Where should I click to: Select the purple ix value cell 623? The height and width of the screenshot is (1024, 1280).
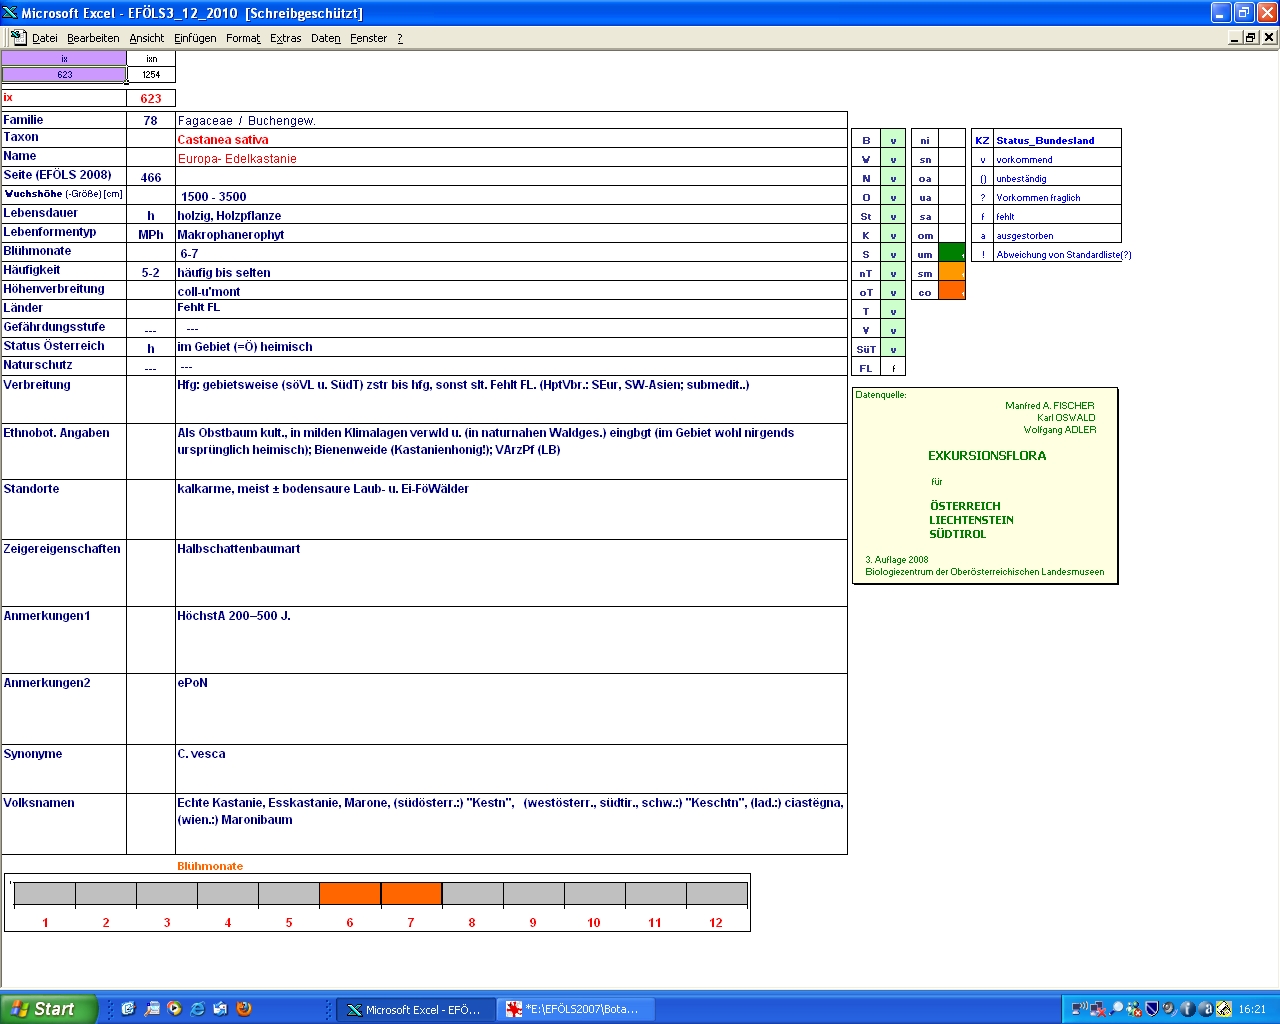pyautogui.click(x=64, y=75)
